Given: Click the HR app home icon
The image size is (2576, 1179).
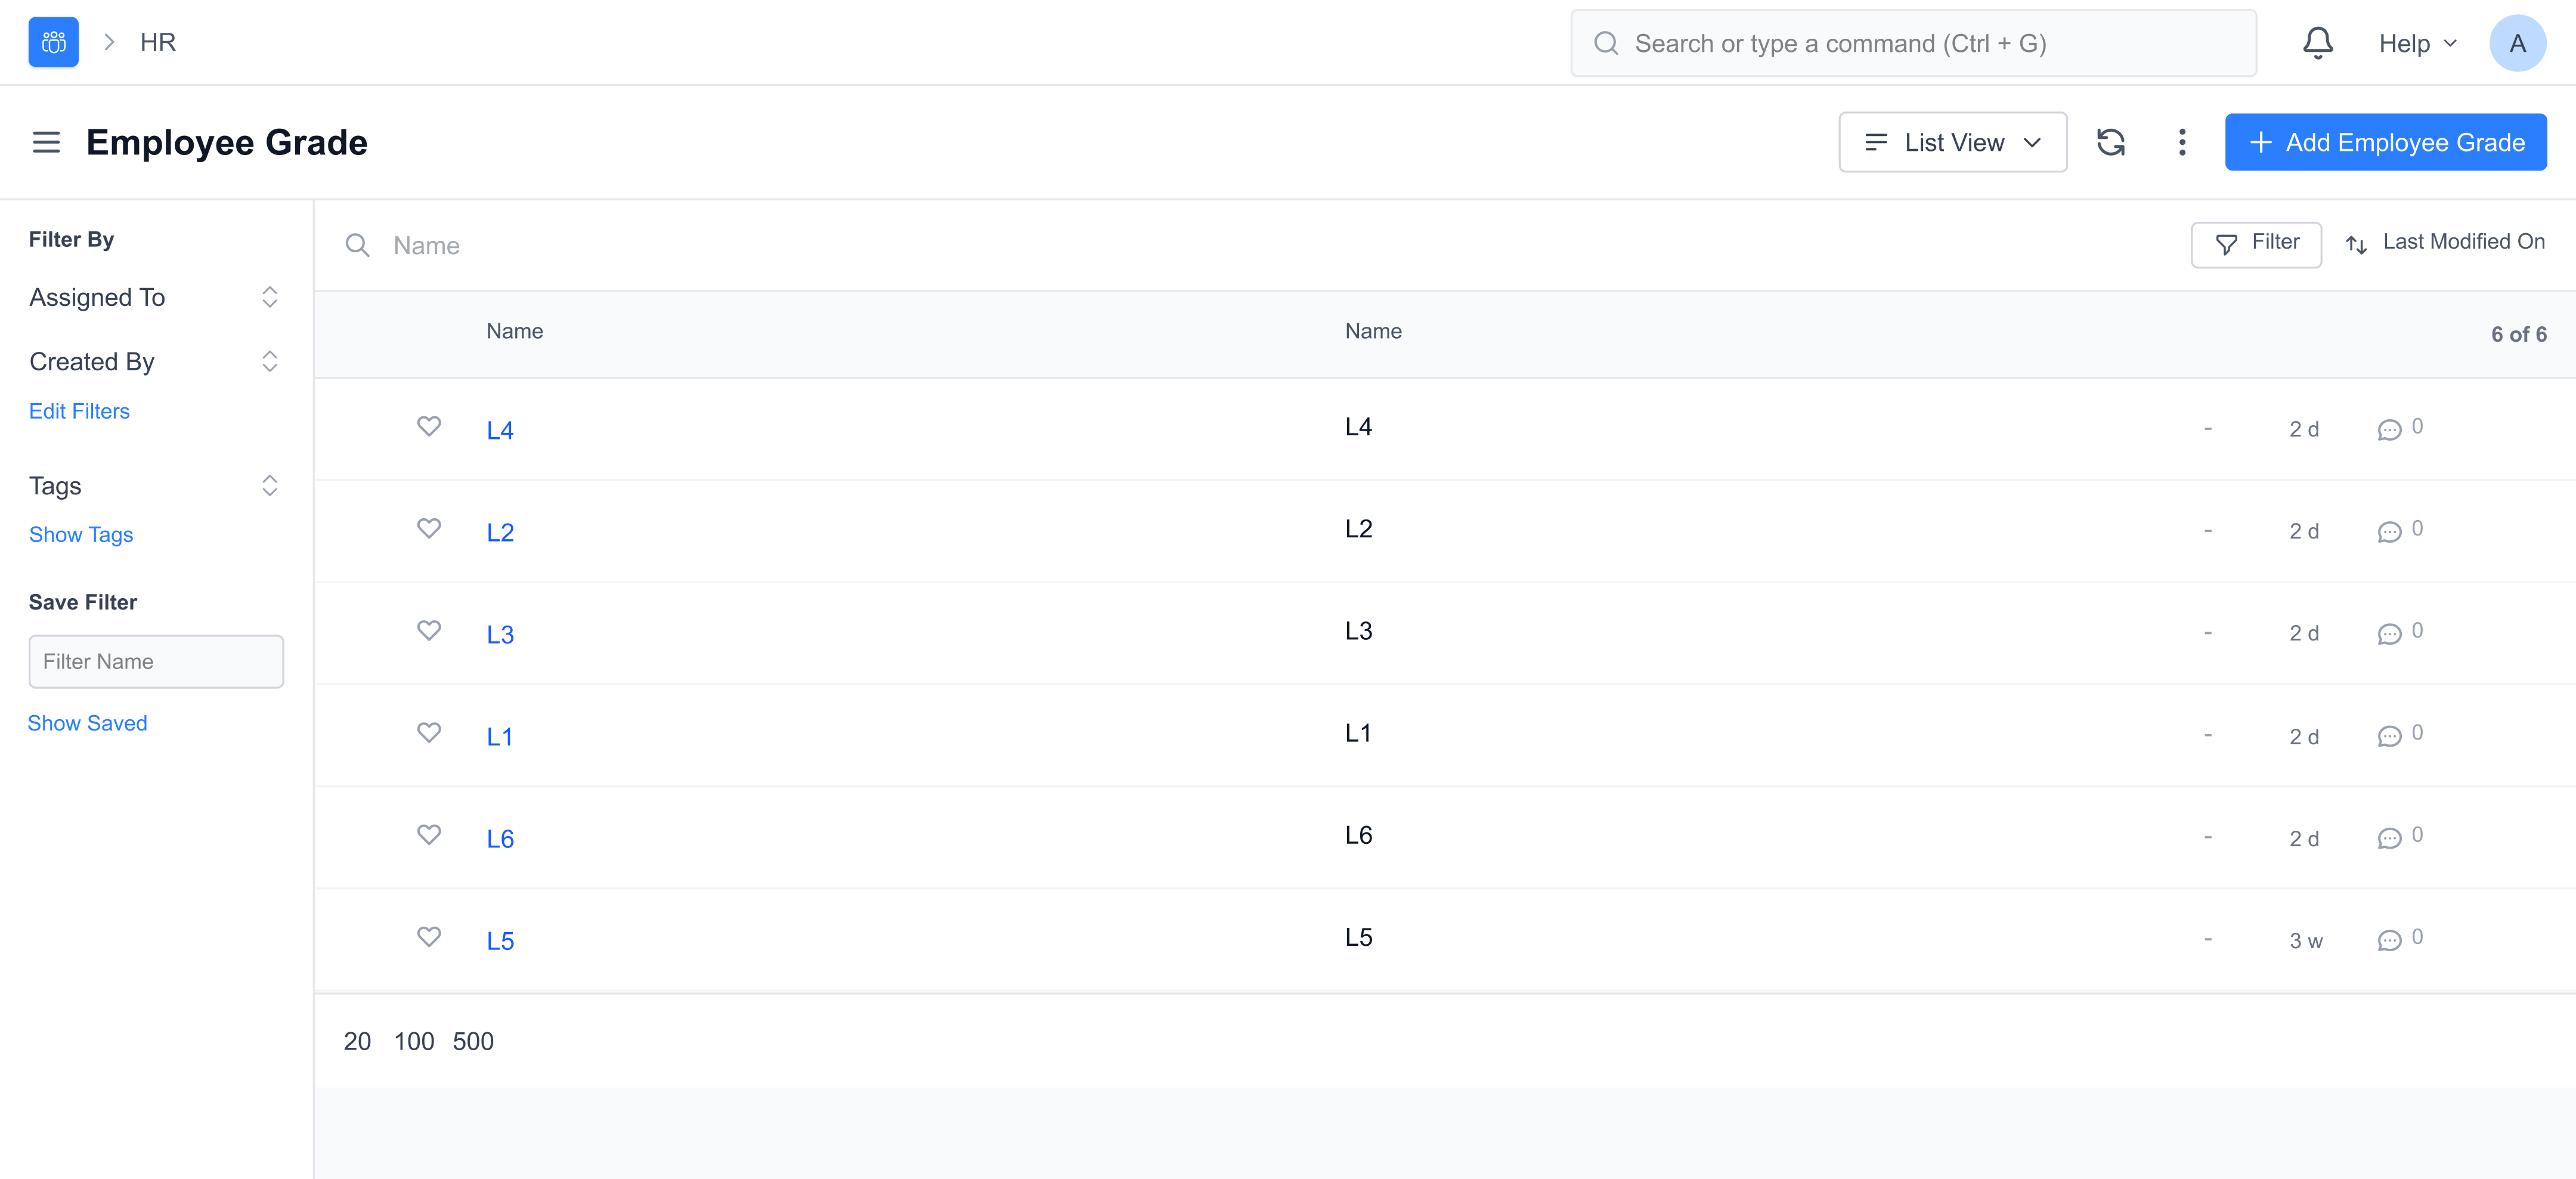Looking at the screenshot, I should (x=53, y=42).
